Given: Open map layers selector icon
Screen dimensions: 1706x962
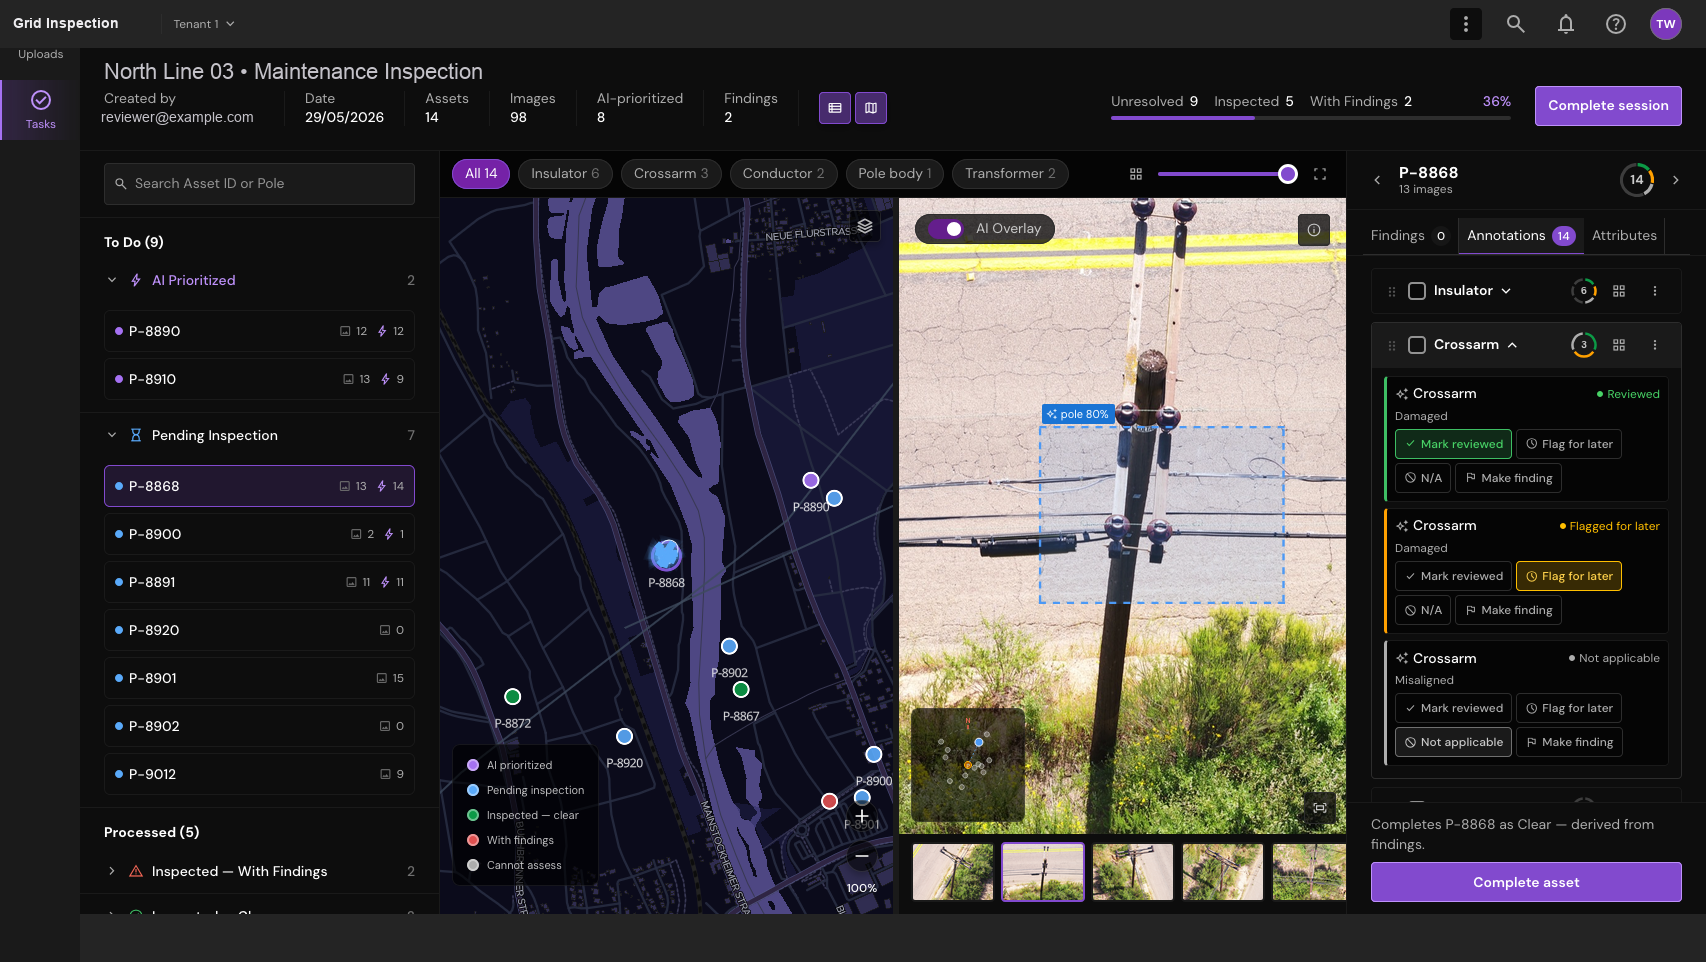Looking at the screenshot, I should point(865,226).
